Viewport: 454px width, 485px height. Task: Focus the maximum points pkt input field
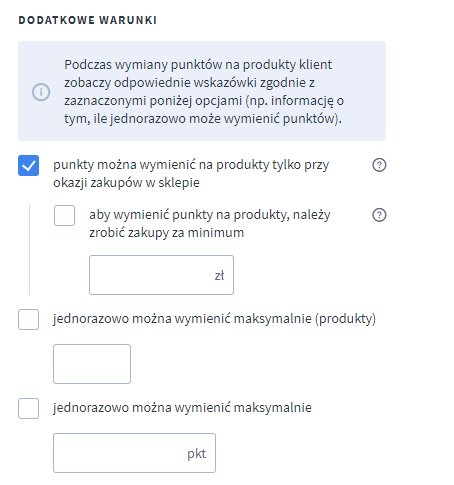tap(134, 453)
